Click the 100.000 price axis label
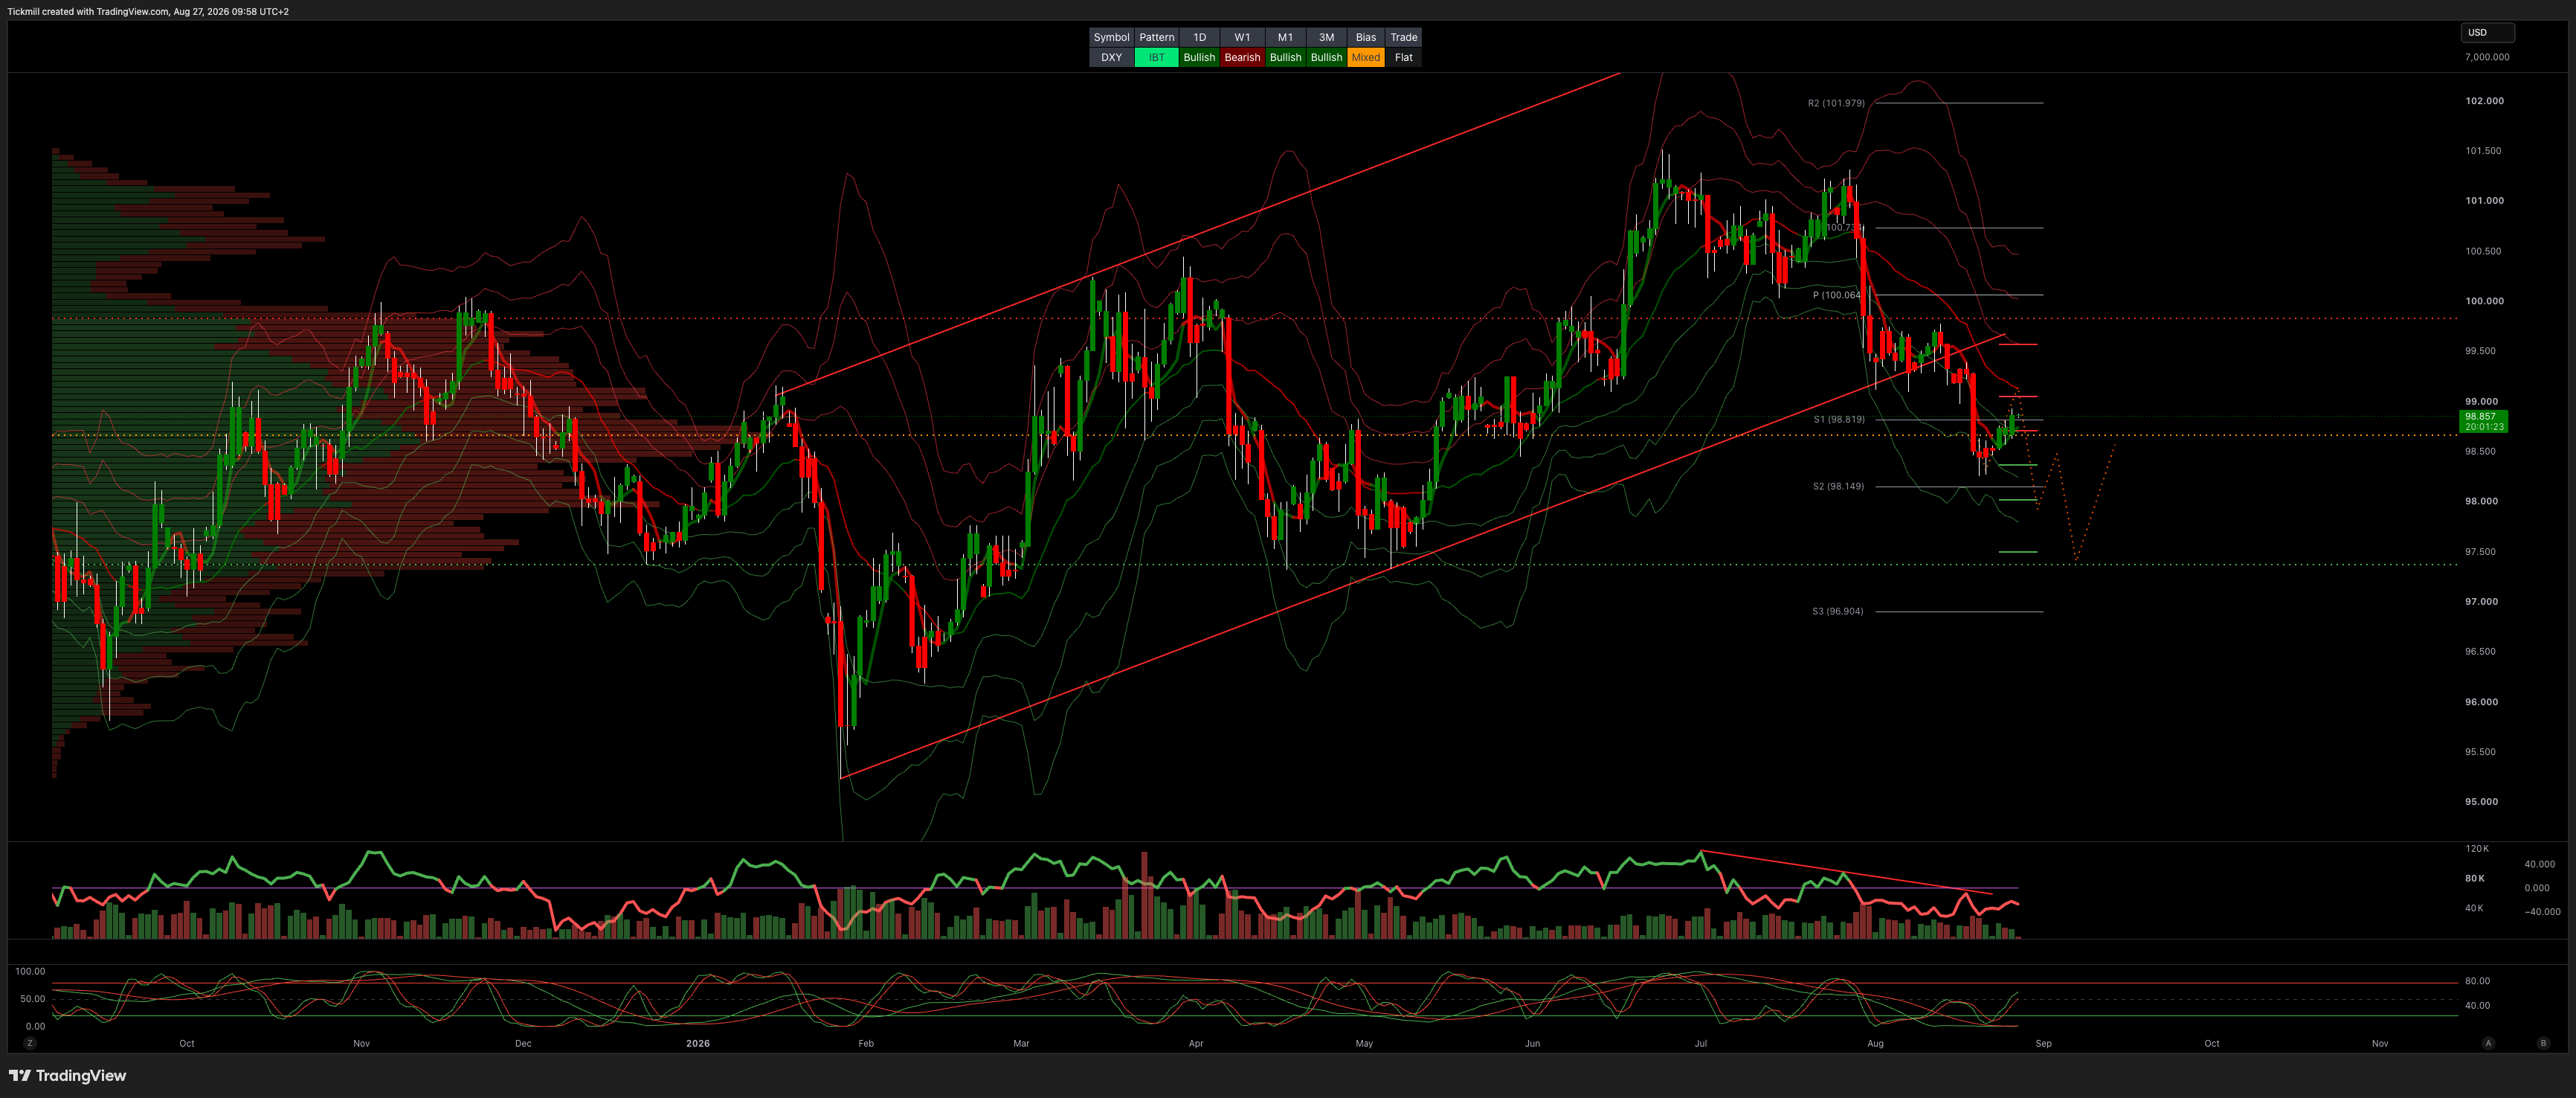Viewport: 2576px width, 1098px height. pyautogui.click(x=2484, y=301)
